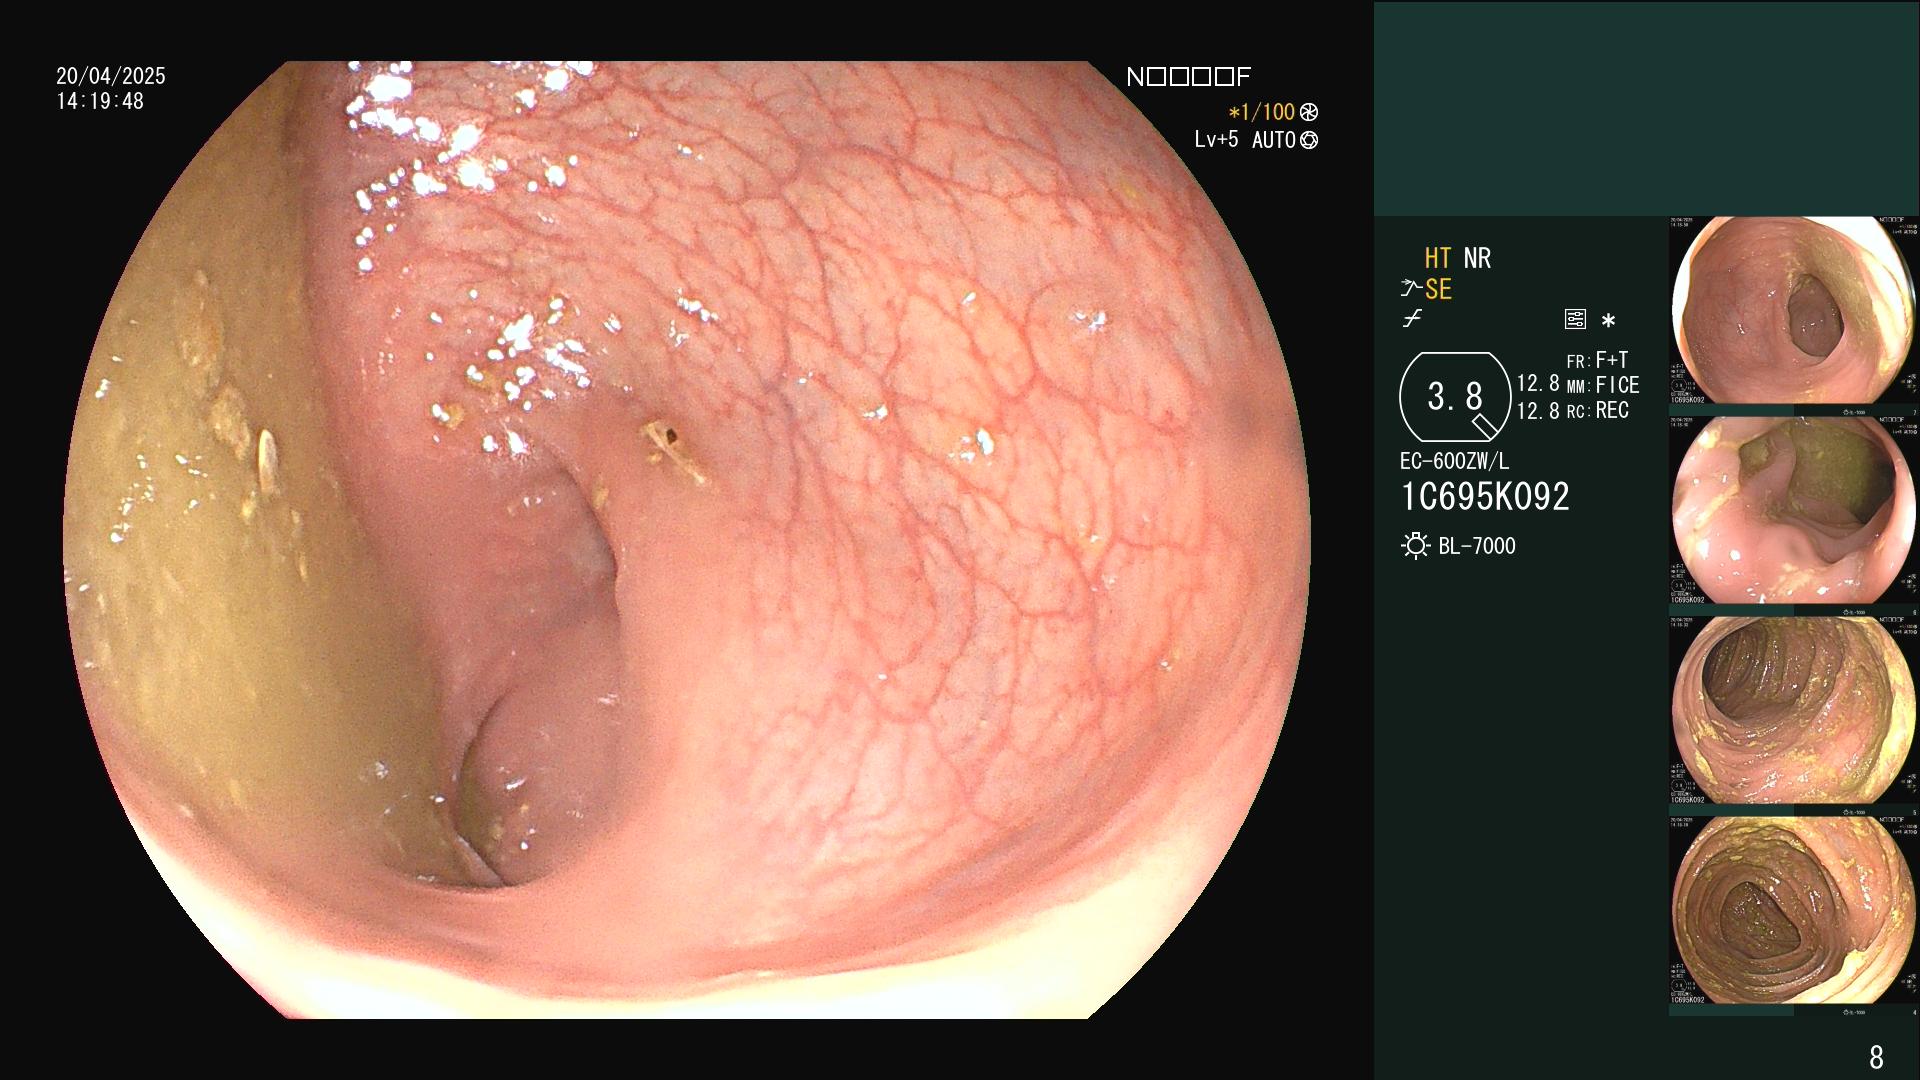Screen dimensions: 1920x1080
Task: Click the upper 12.8 value beside MM
Action: (1538, 384)
